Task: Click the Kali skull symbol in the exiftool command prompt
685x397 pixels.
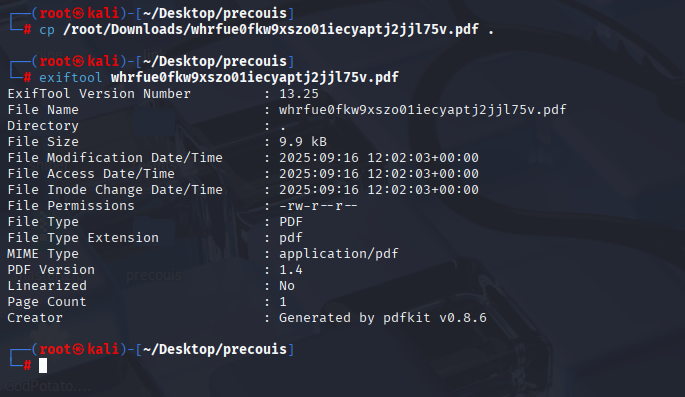Action: pyautogui.click(x=79, y=62)
